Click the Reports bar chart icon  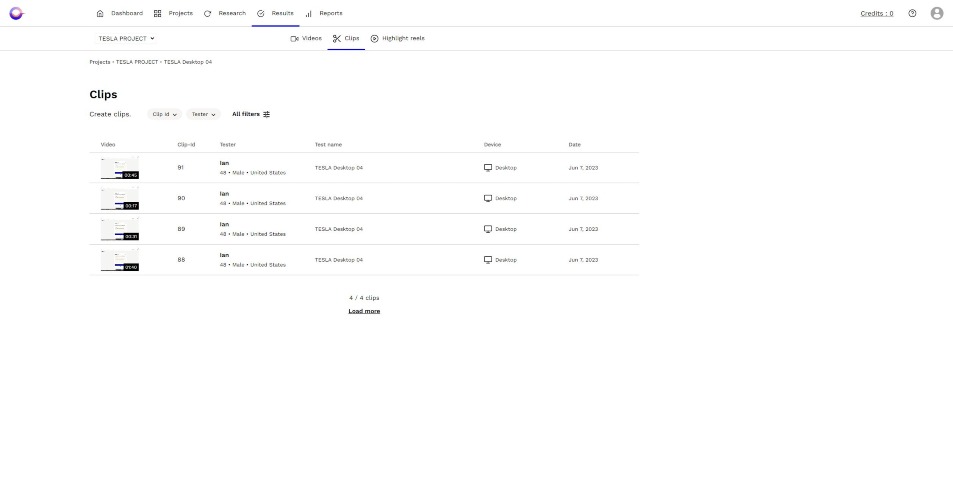point(309,13)
